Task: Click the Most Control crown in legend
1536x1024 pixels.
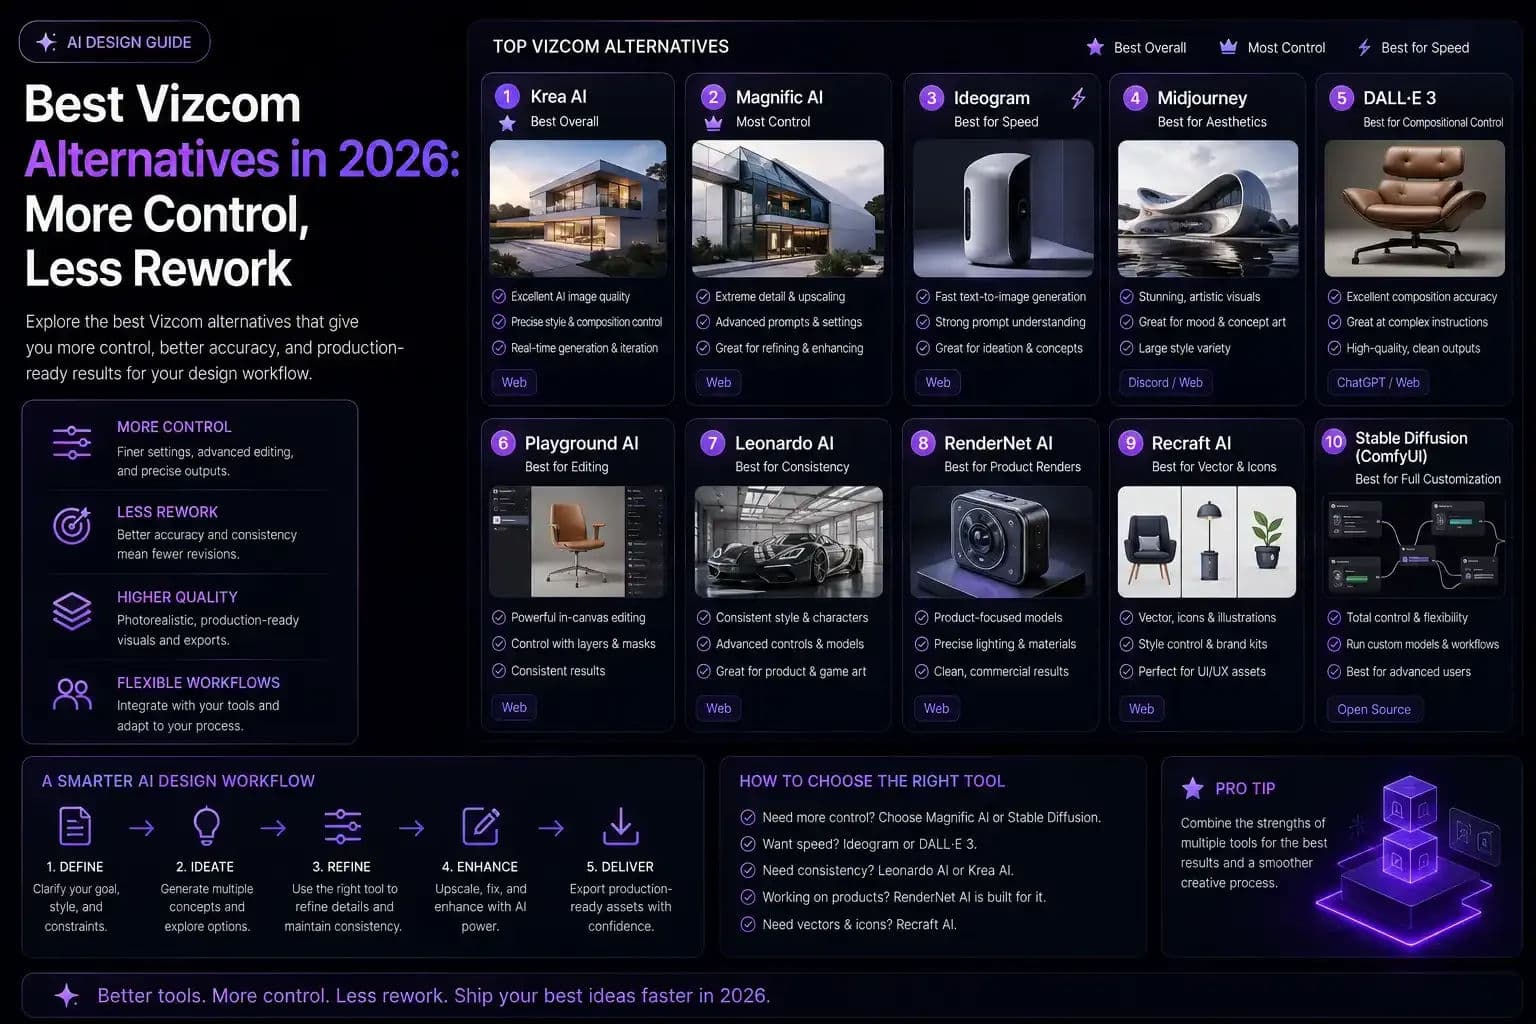Action: (1228, 47)
